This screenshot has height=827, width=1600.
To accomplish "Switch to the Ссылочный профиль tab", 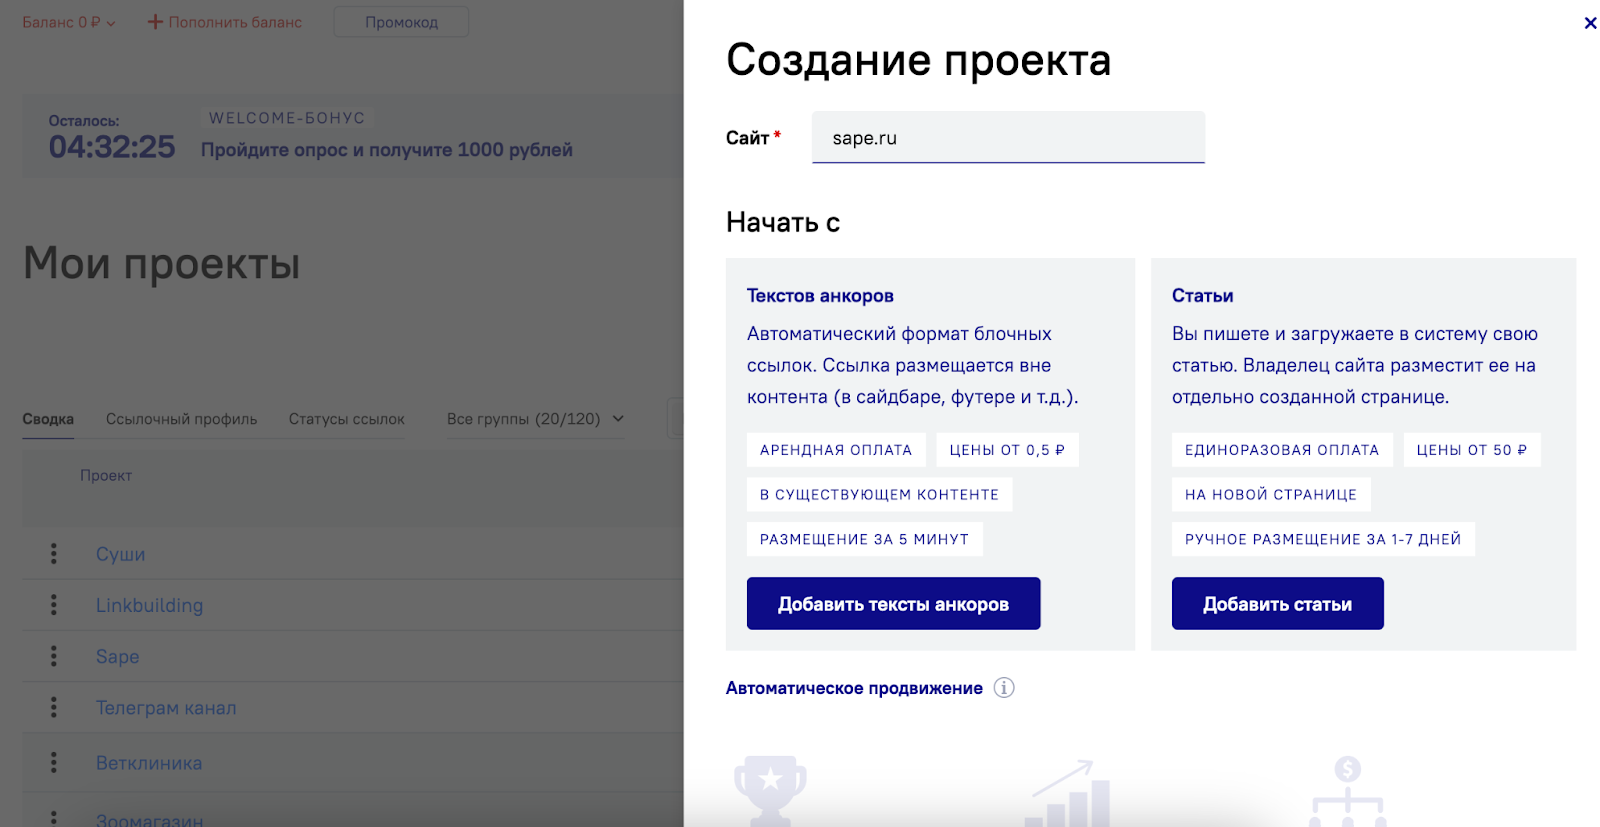I will (181, 419).
